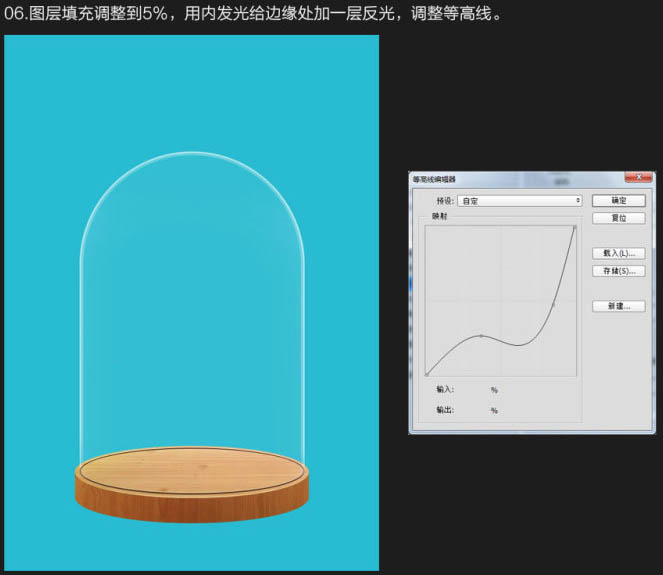This screenshot has width=663, height=575.
Task: Click the 存储(S)... save button
Action: (x=619, y=271)
